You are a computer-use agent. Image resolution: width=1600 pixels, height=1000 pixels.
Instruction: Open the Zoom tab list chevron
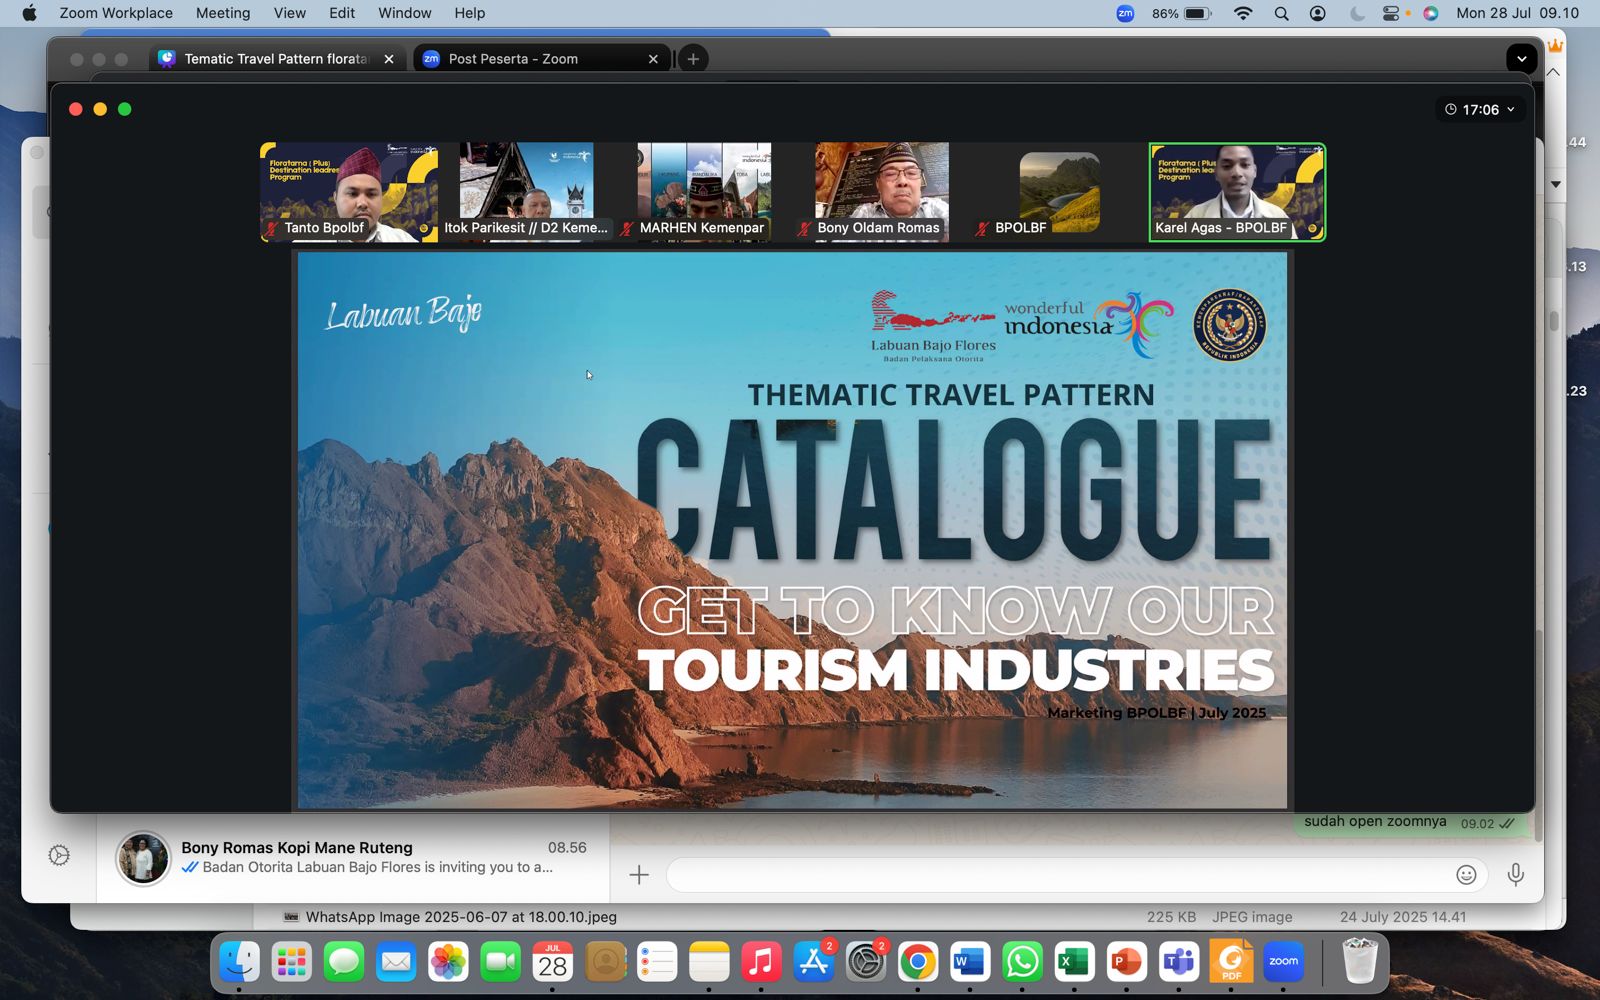[1521, 58]
